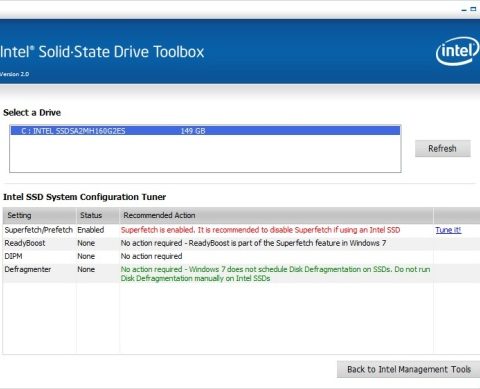Viewport: 480px width, 389px height.
Task: Click the Status column header
Action: coord(98,215)
